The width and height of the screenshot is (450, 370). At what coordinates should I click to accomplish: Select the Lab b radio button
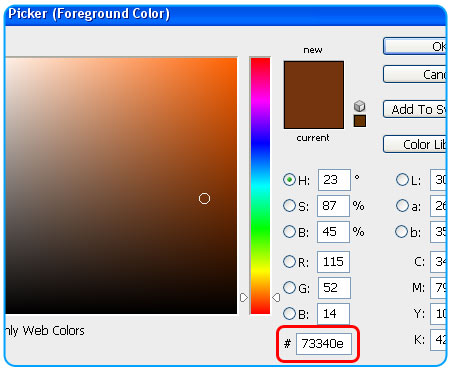pyautogui.click(x=402, y=231)
